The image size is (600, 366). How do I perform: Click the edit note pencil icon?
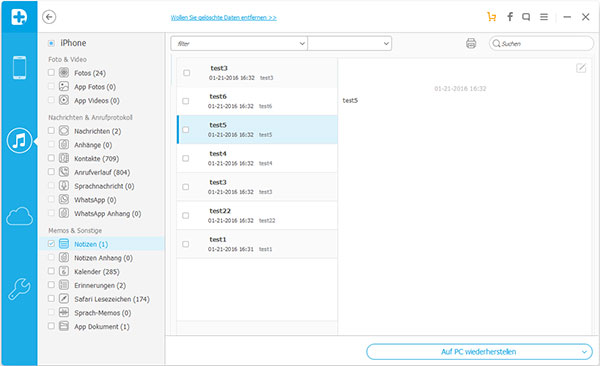tap(581, 68)
